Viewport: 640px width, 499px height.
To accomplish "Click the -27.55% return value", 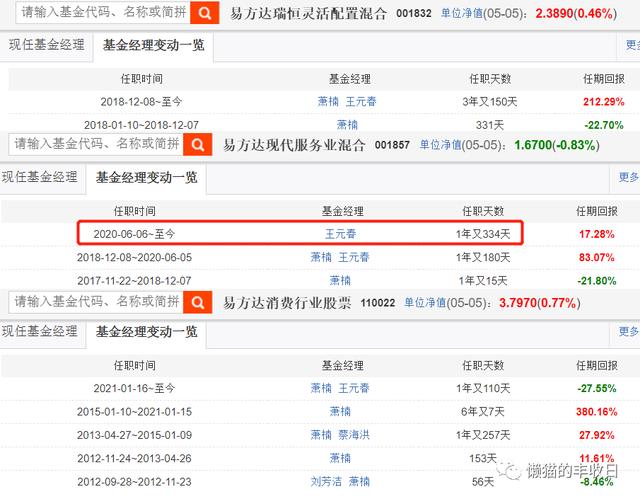I will (597, 388).
